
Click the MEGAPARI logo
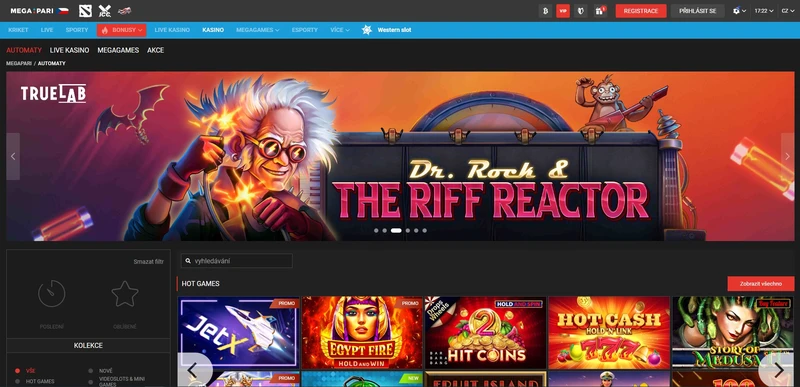32,11
